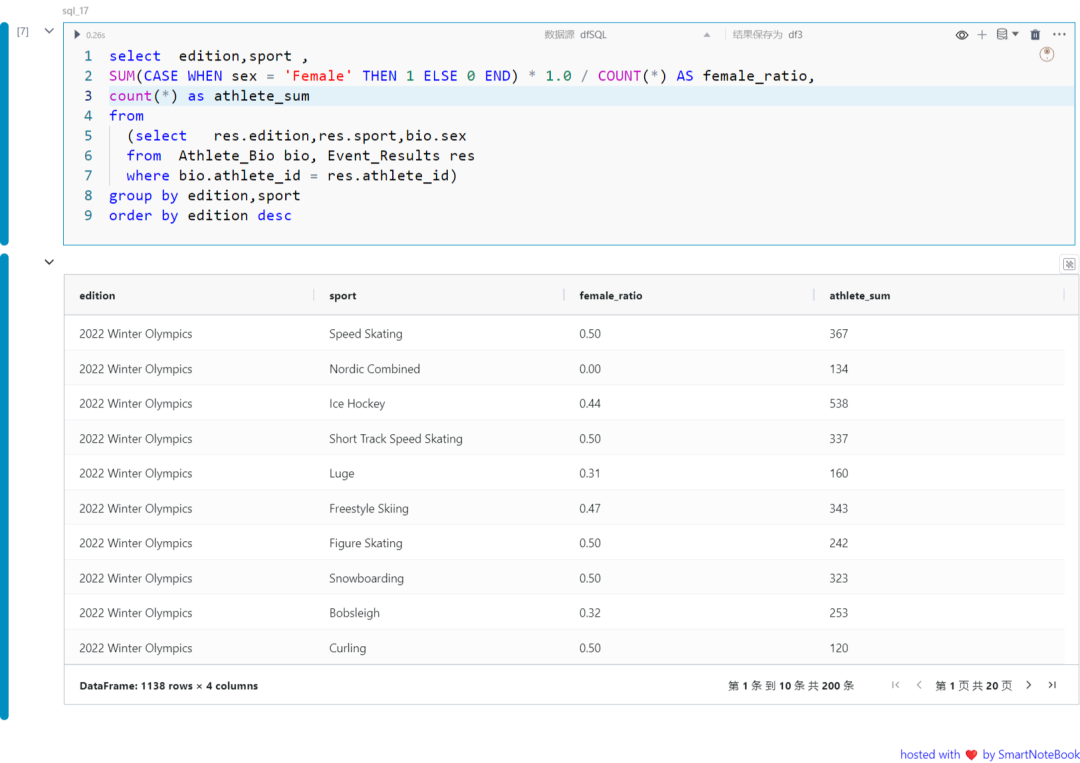The width and height of the screenshot is (1080, 763).
Task: Delete the cell using trash icon
Action: pyautogui.click(x=1035, y=35)
